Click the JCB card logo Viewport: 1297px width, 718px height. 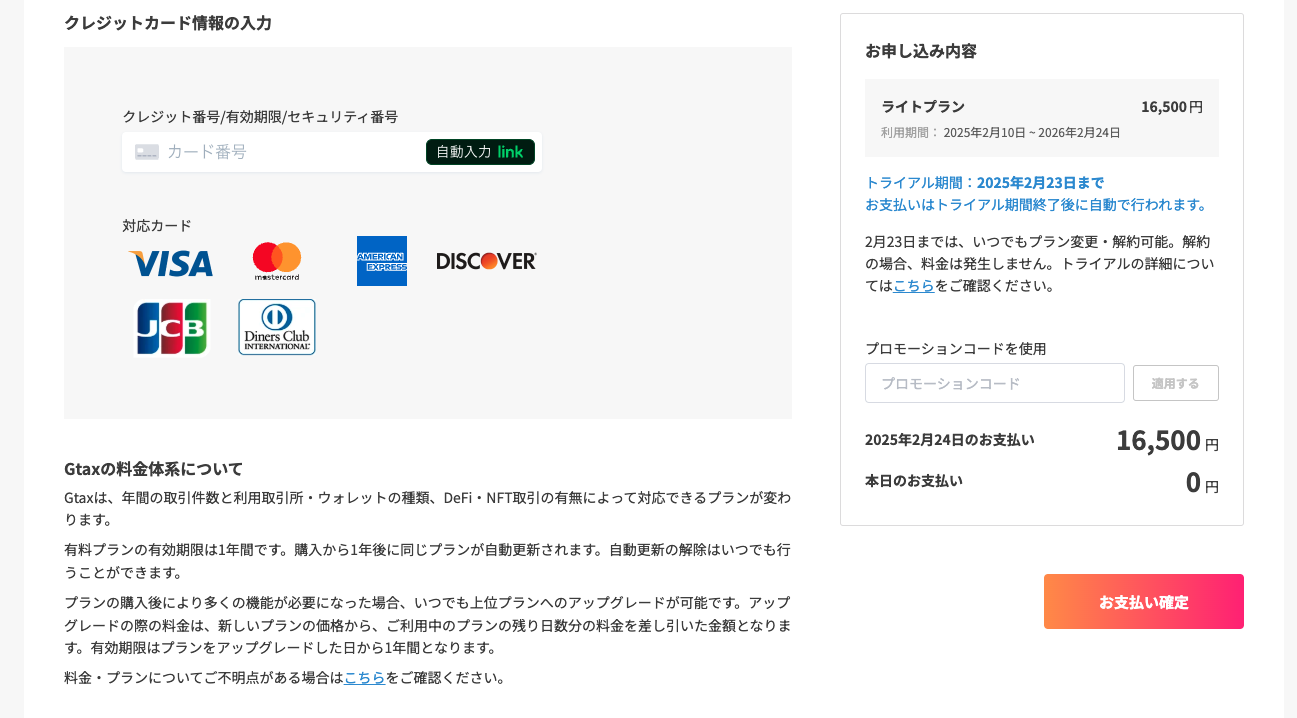point(172,328)
